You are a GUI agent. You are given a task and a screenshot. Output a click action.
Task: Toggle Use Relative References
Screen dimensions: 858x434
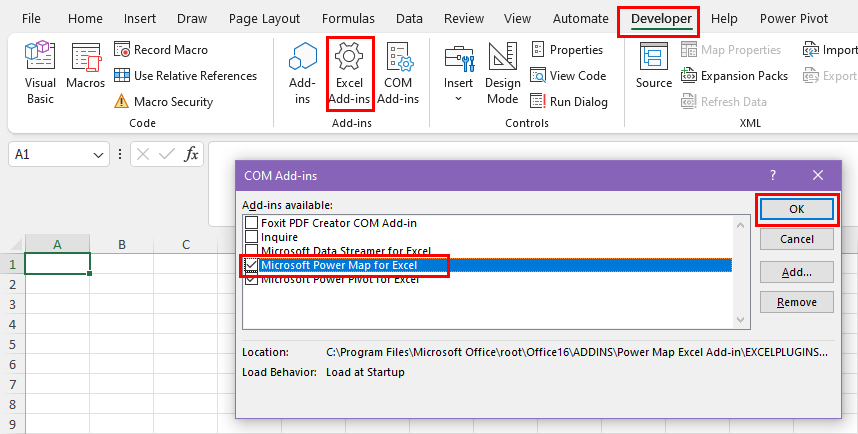click(x=185, y=76)
